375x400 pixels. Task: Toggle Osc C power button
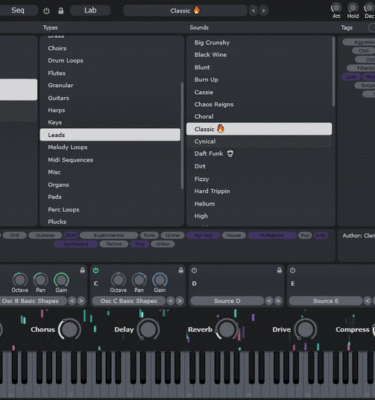[x=96, y=270]
